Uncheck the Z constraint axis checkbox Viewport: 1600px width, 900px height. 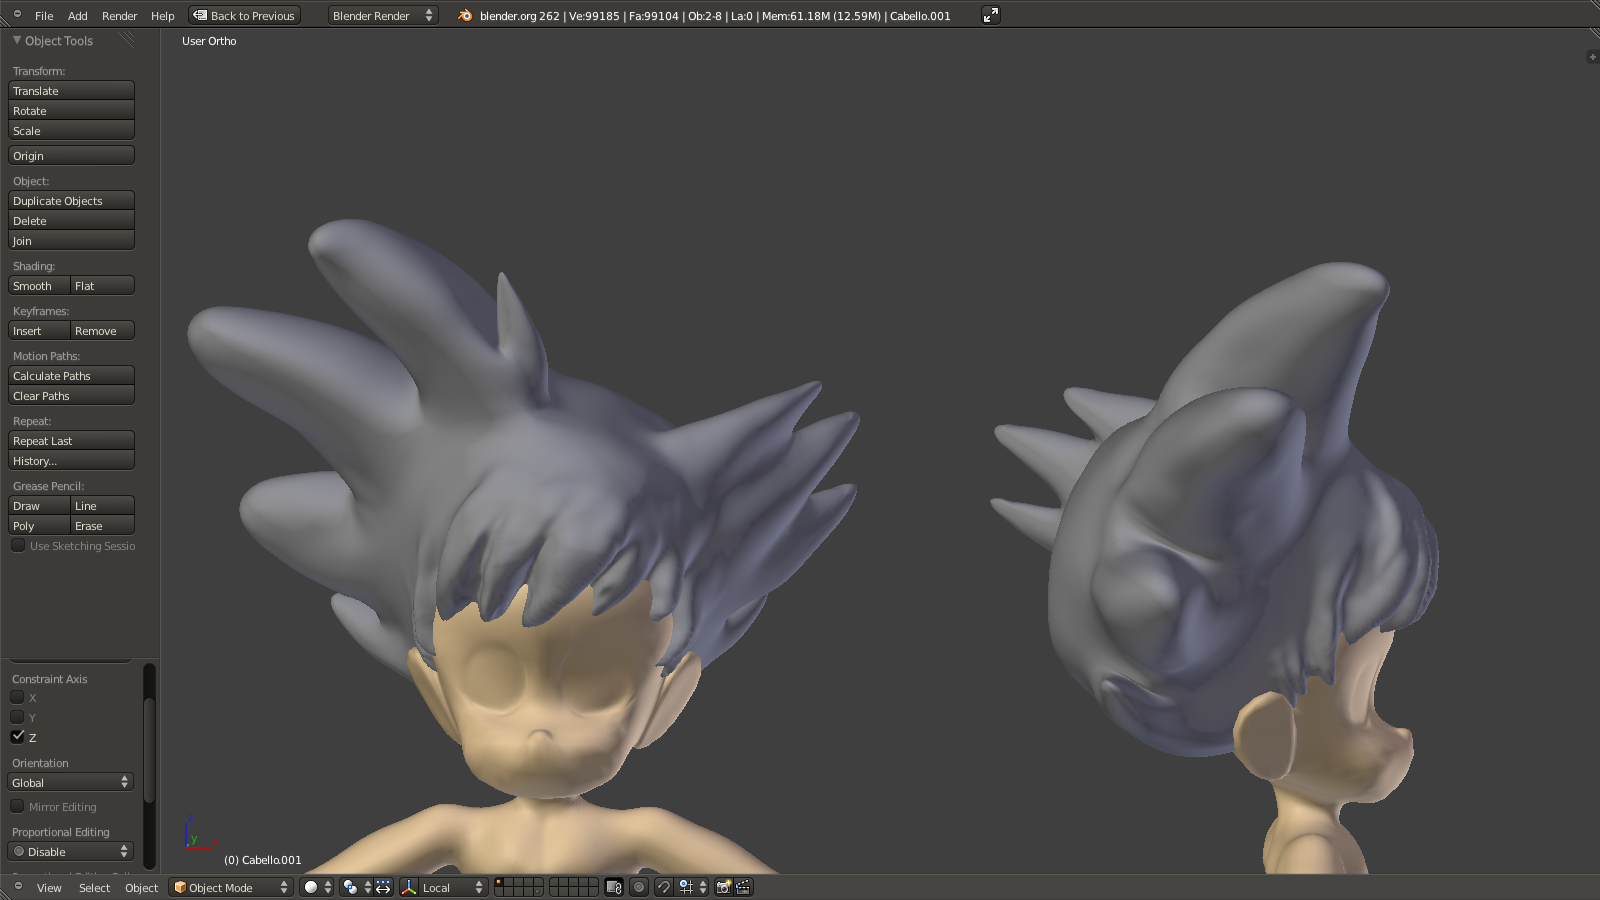click(18, 736)
